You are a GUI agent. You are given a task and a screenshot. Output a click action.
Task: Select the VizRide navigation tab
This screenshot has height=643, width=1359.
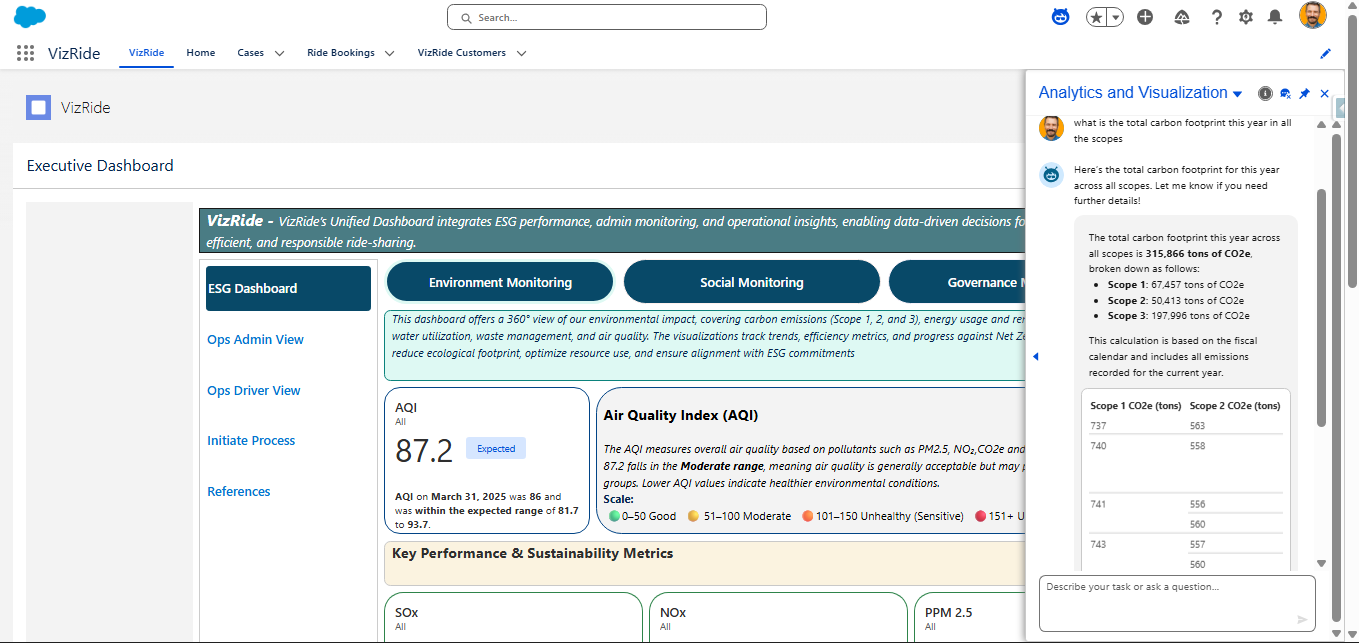tap(147, 53)
